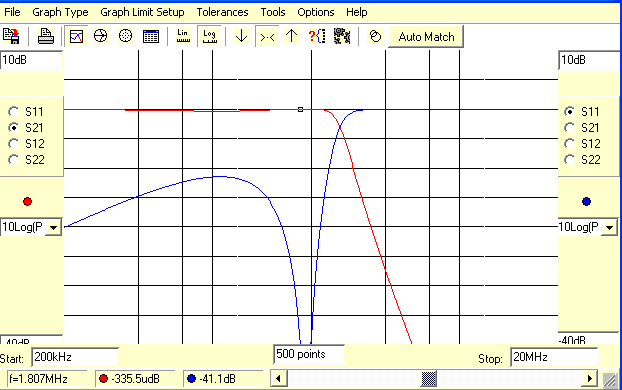Viewport: 622px width, 390px height.
Task: Open the Graph Type menu
Action: tap(60, 12)
